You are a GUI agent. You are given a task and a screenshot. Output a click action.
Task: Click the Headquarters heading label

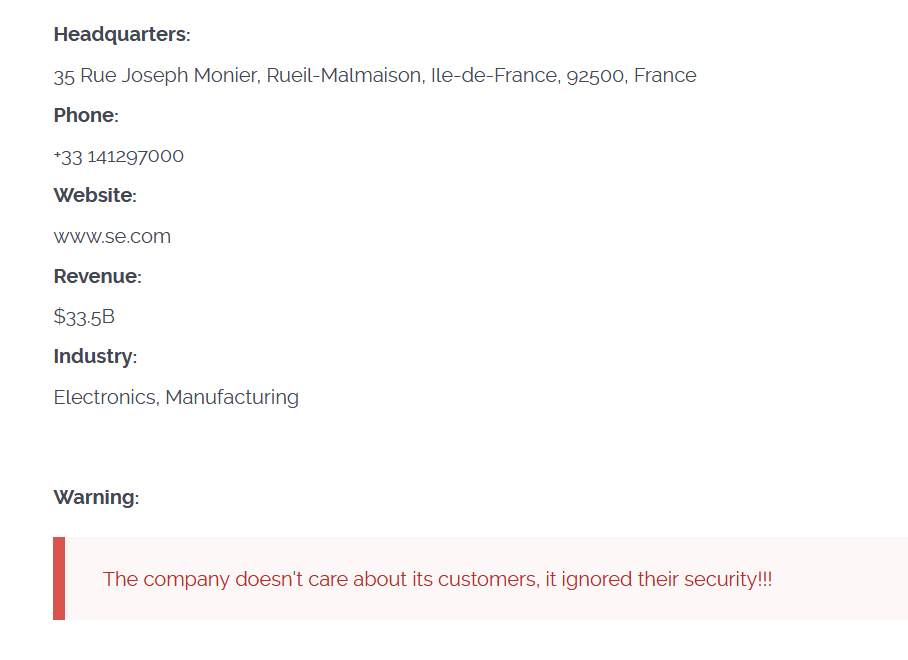point(121,34)
